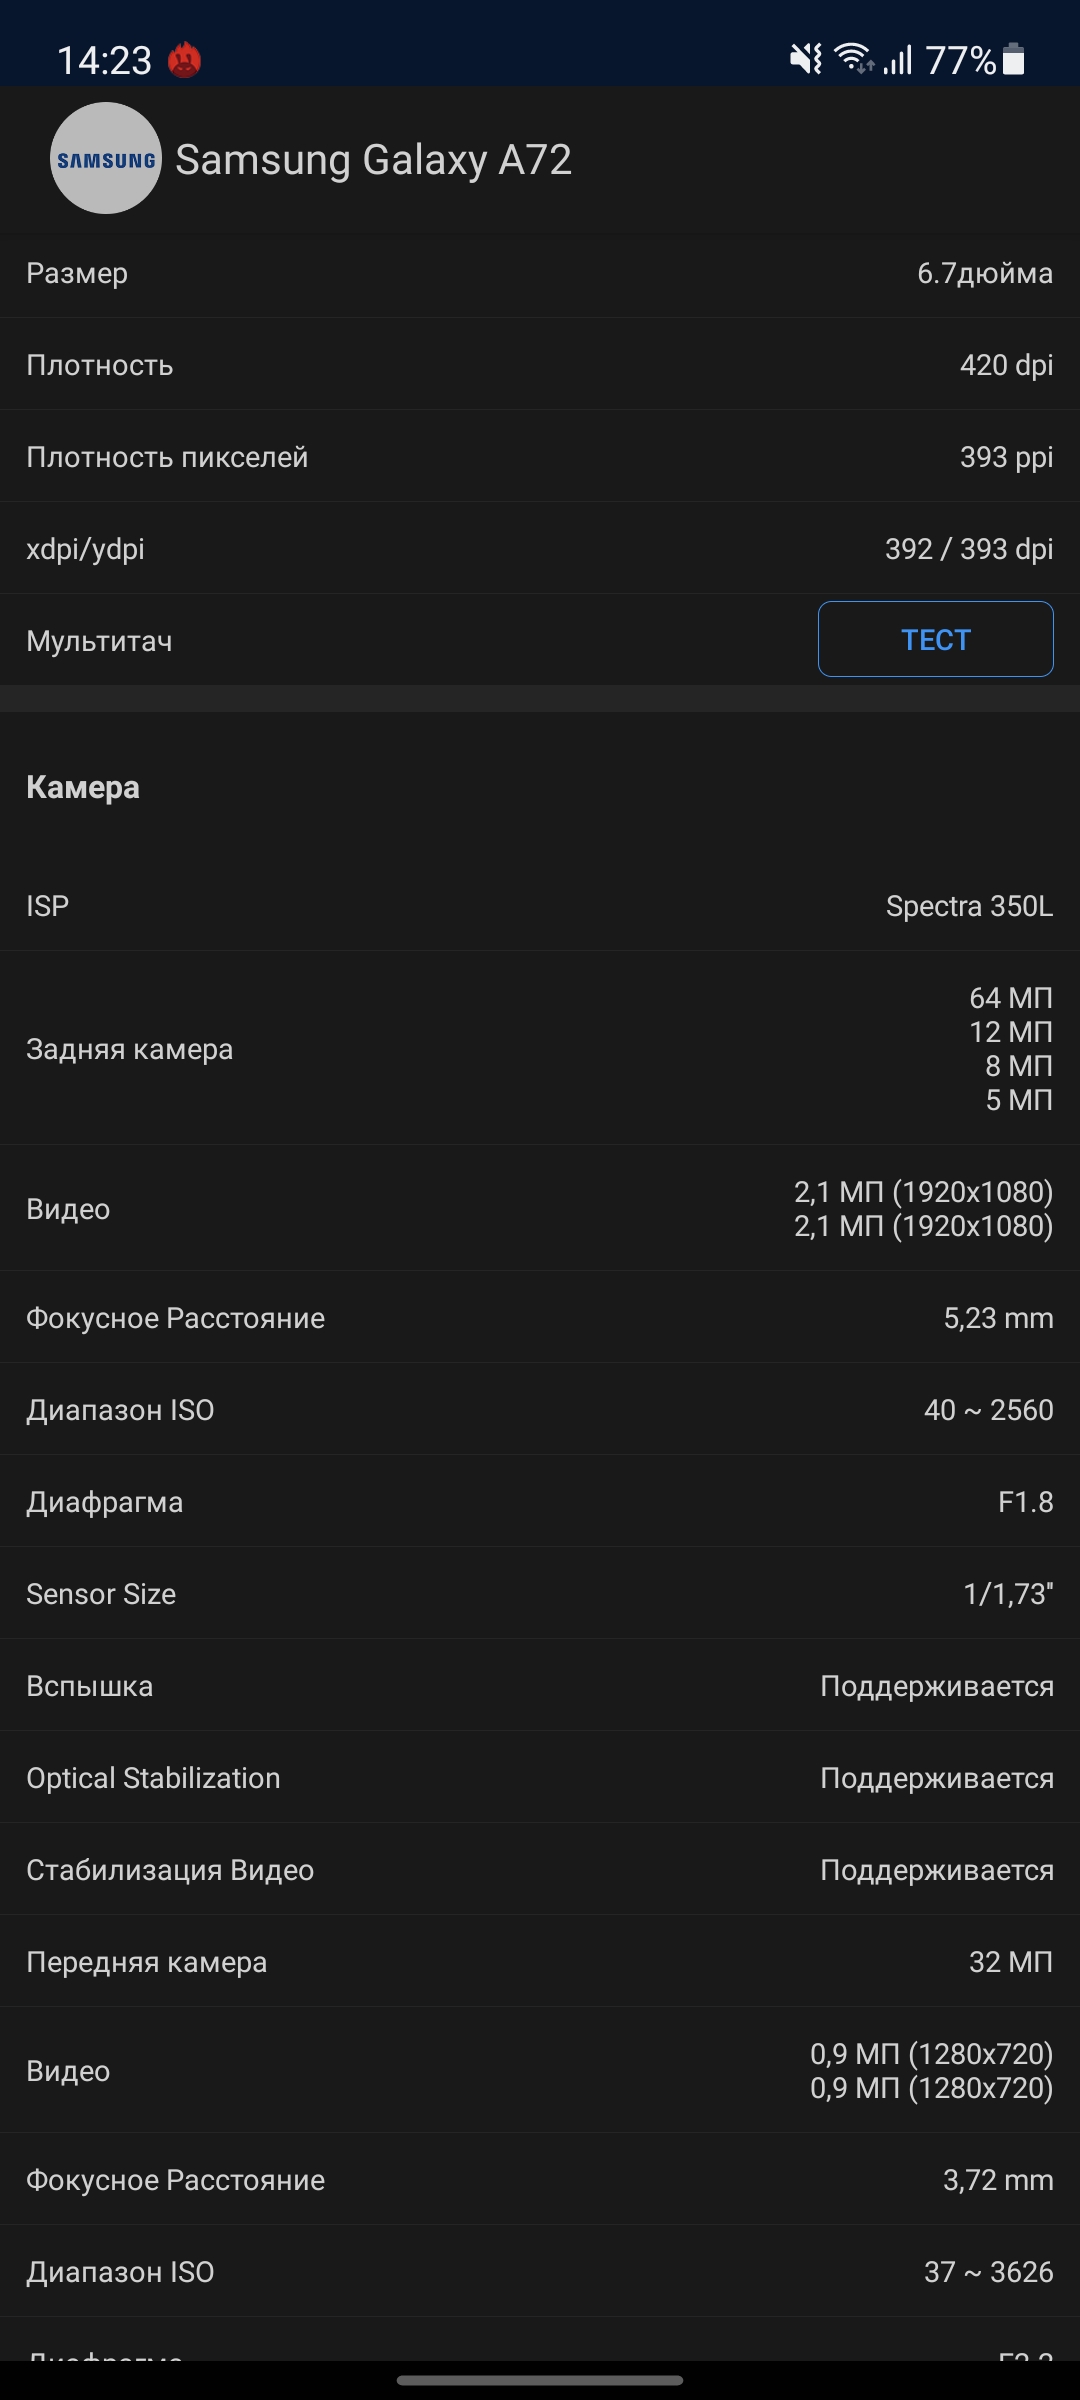Tap the bottom home gesture bar
Screen dimensions: 1080x2400
tap(540, 2380)
